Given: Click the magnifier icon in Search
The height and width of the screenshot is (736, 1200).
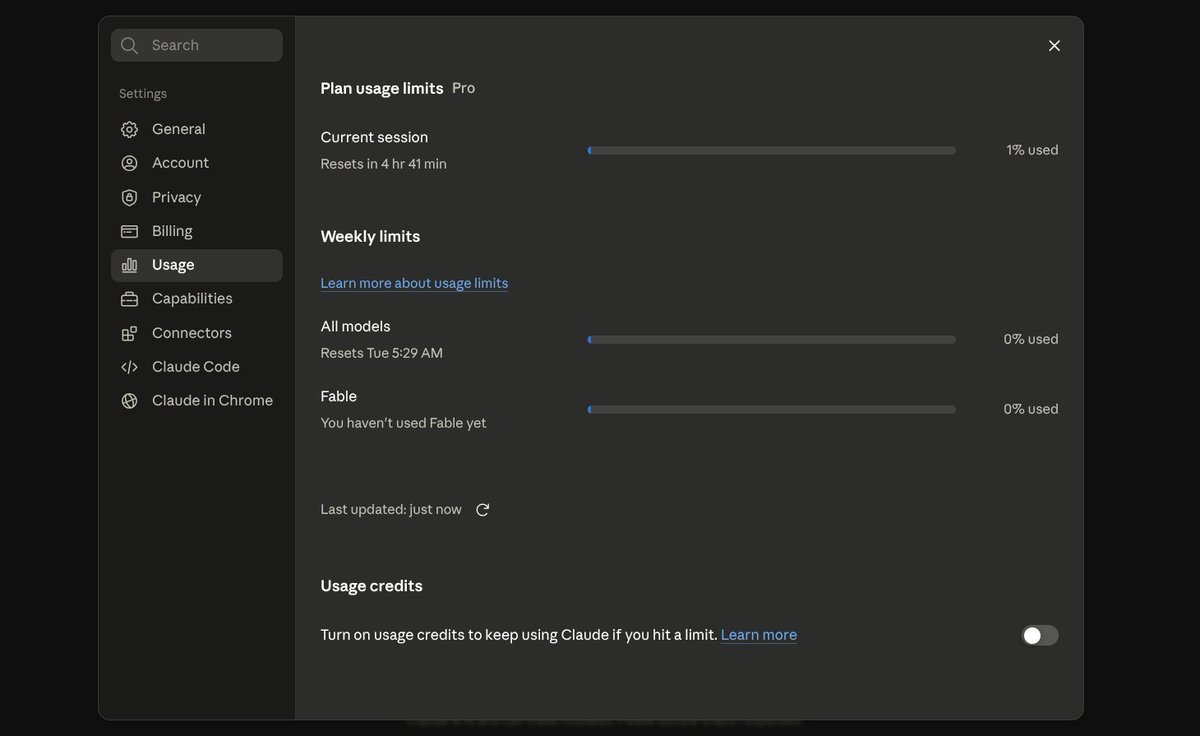Looking at the screenshot, I should click(129, 45).
